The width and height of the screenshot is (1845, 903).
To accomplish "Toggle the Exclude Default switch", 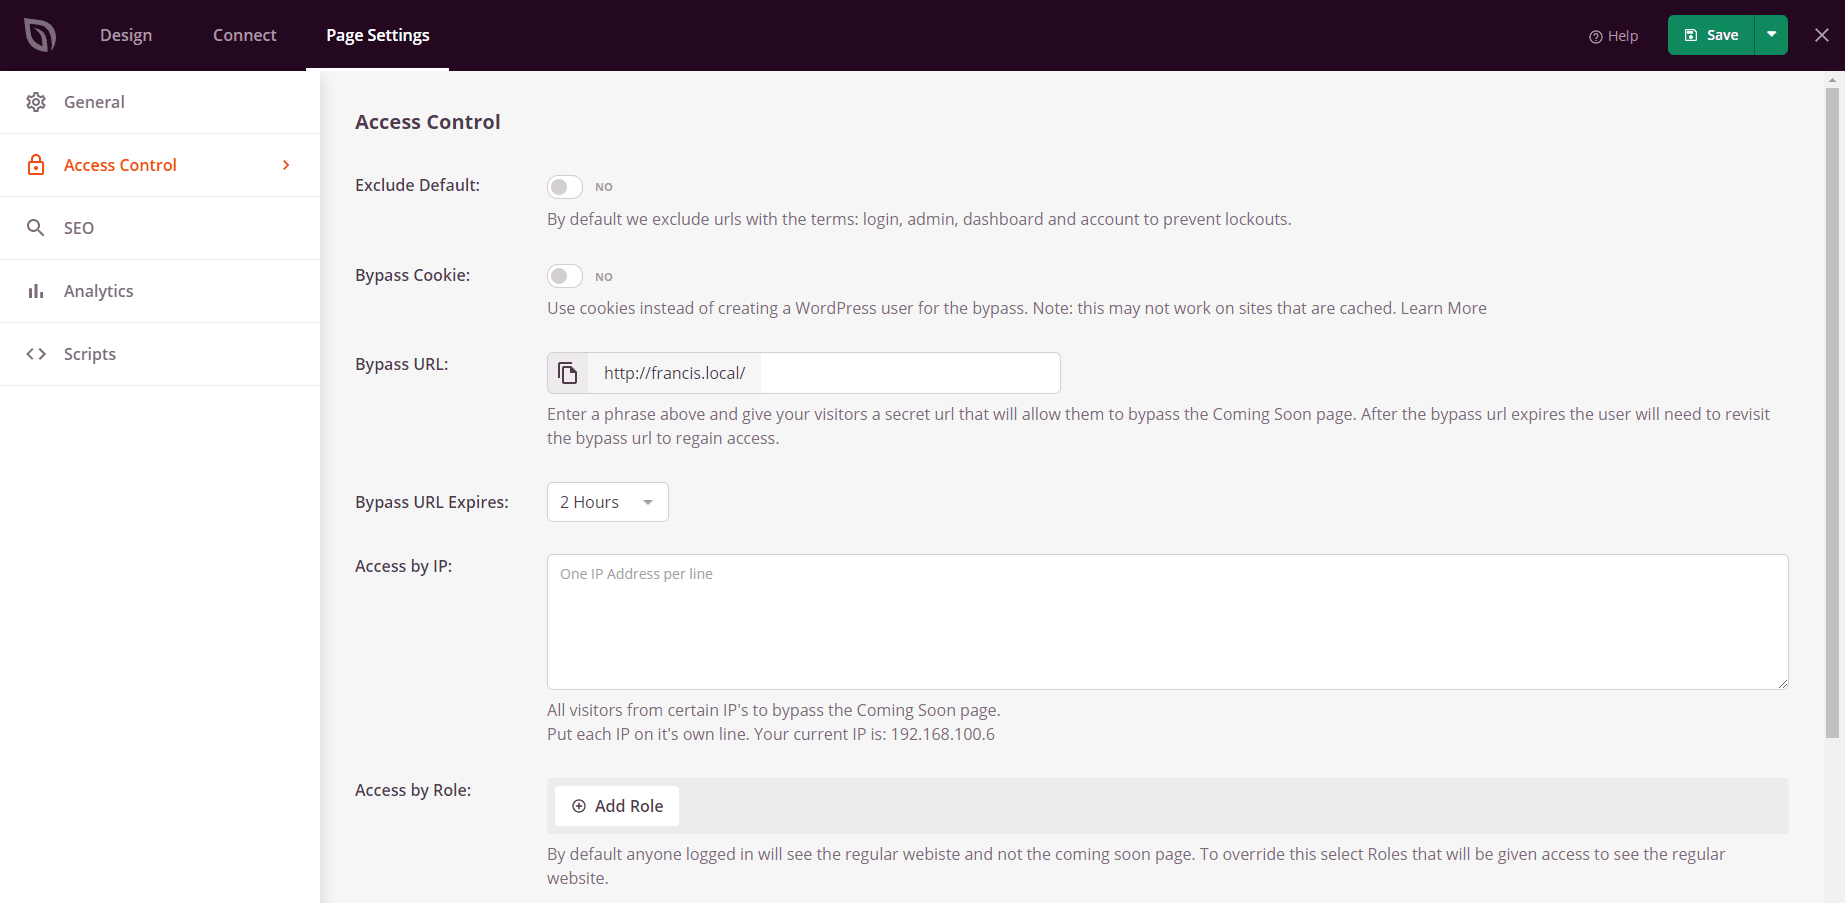I will 565,187.
